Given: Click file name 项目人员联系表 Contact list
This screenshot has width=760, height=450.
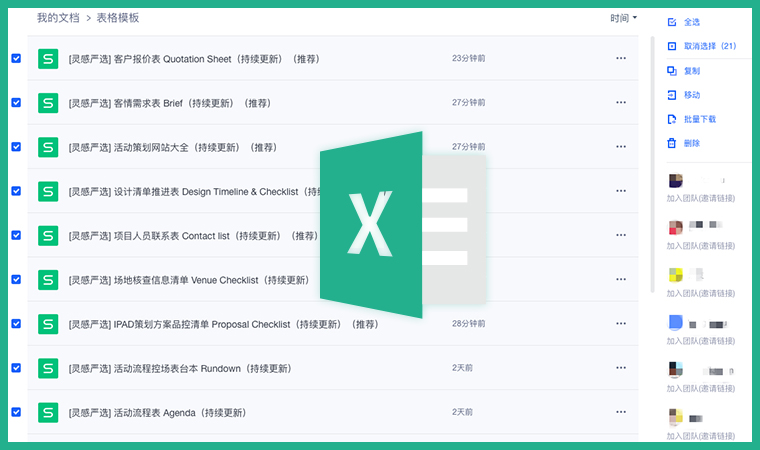Looking at the screenshot, I should pyautogui.click(x=193, y=236).
